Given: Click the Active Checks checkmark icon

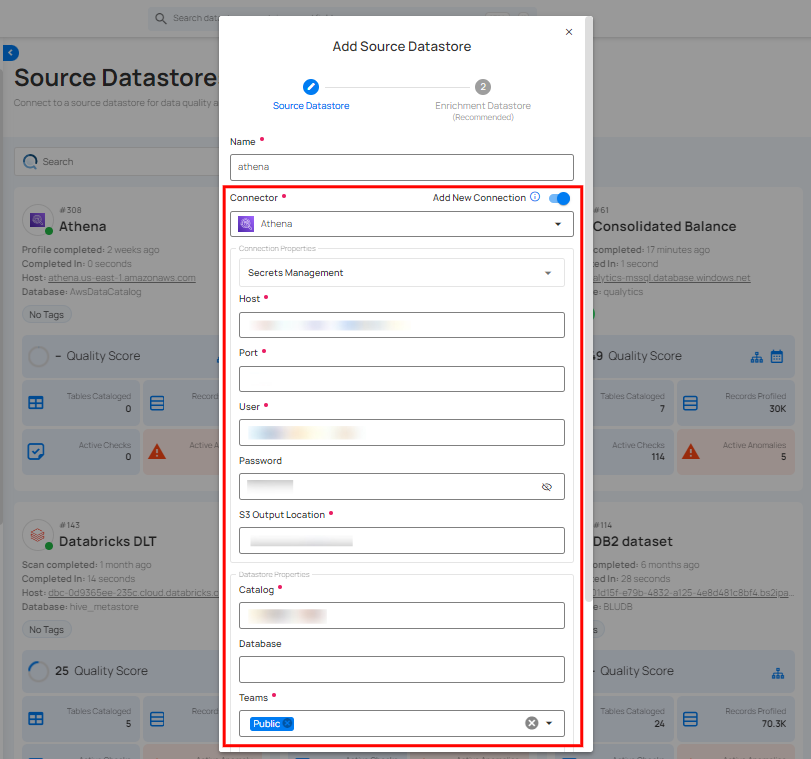Looking at the screenshot, I should pos(37,452).
